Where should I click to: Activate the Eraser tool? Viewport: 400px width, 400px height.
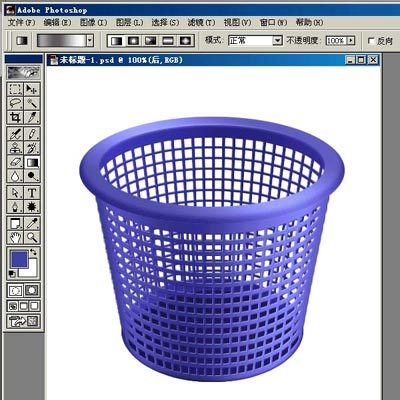[x=15, y=162]
